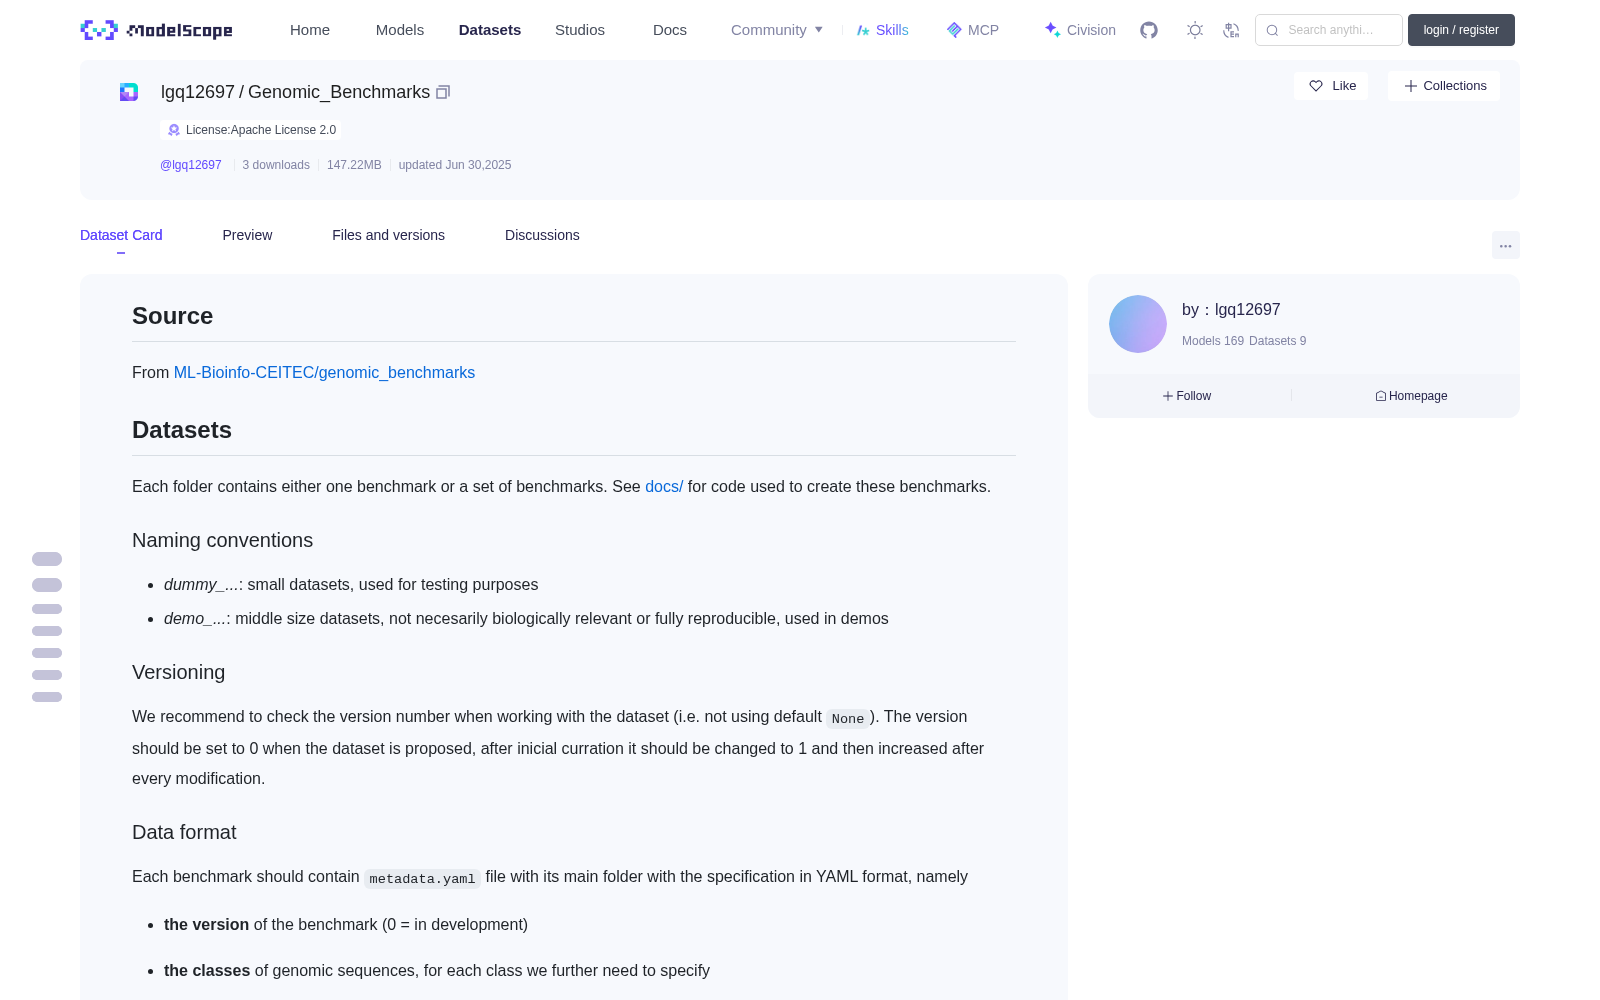
Task: Click the search magnifier icon
Action: (x=1272, y=30)
